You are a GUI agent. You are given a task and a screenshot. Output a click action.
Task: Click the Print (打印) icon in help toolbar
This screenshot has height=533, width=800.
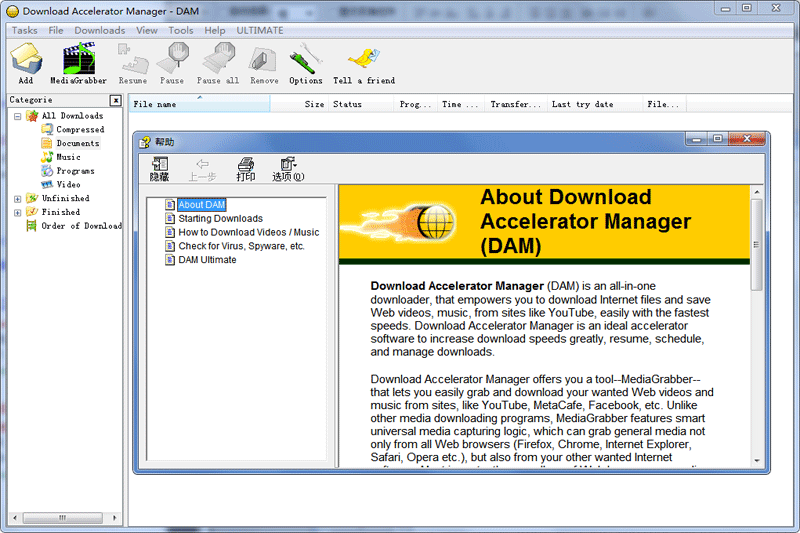[245, 168]
